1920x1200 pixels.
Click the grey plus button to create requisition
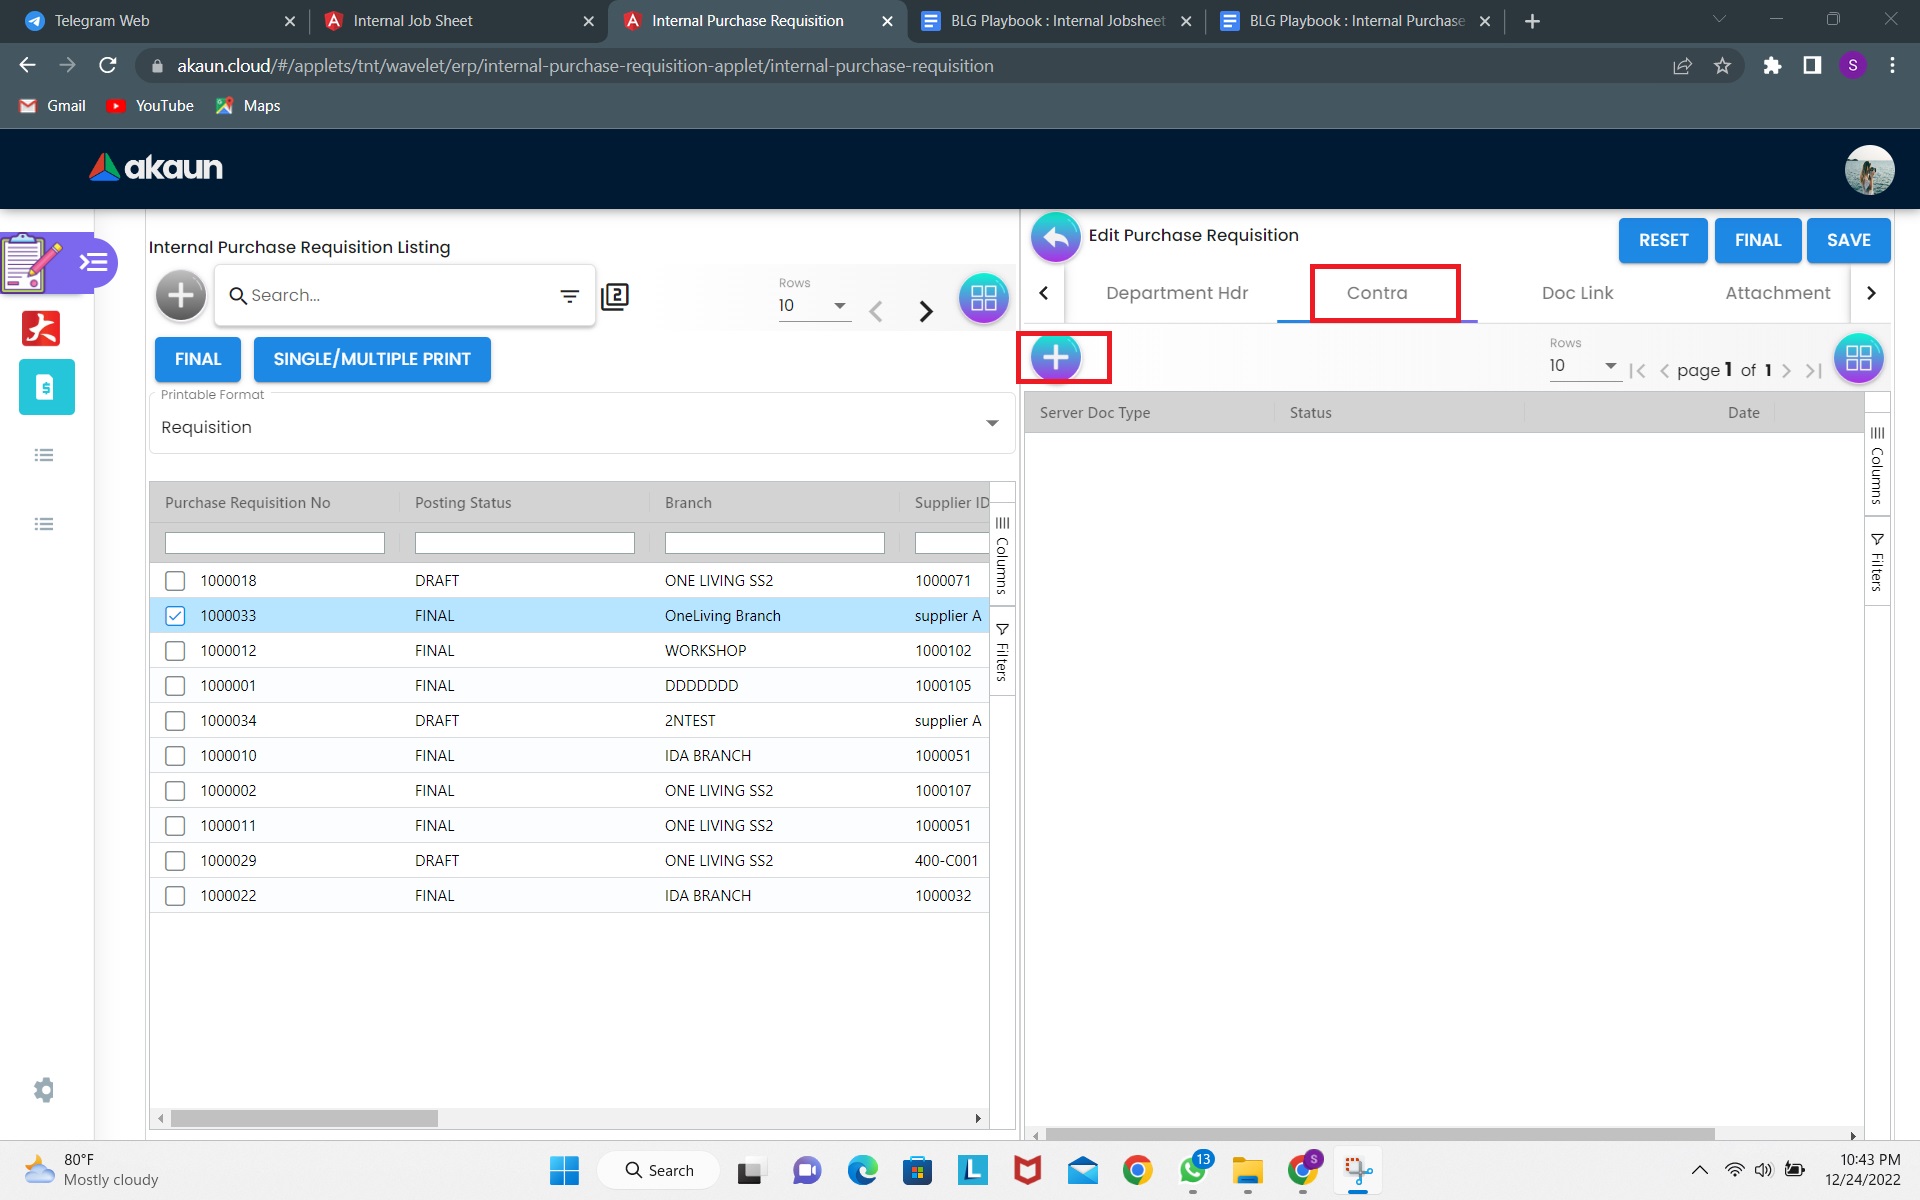click(181, 295)
